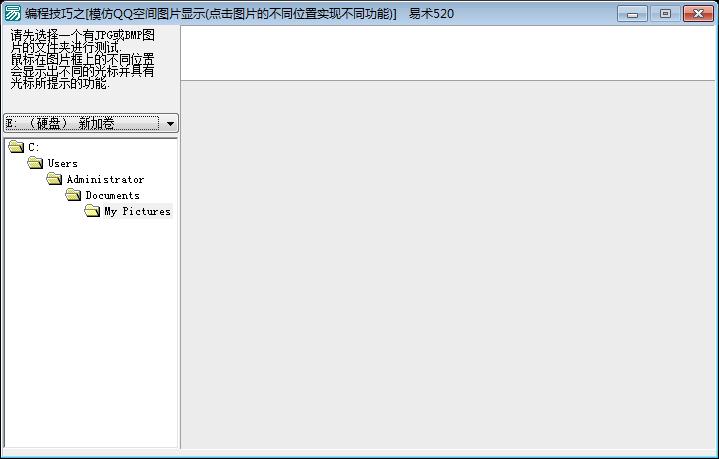Minimize the program window
719x459 pixels.
pyautogui.click(x=632, y=13)
